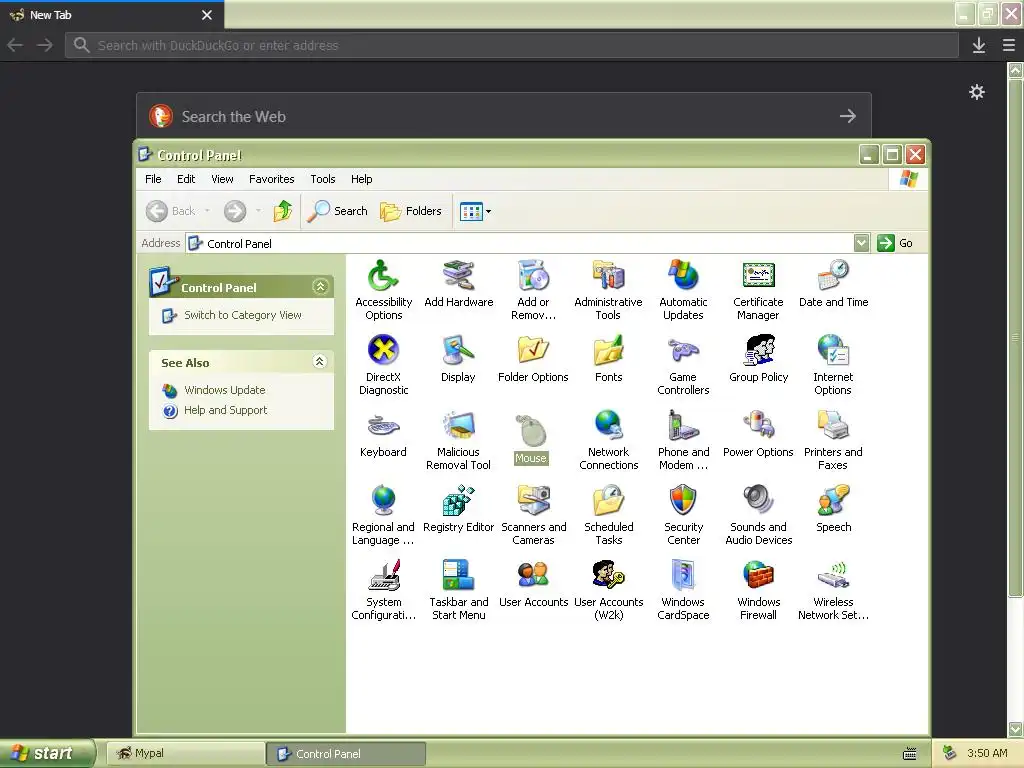Open Keyboard settings icon

(x=383, y=434)
